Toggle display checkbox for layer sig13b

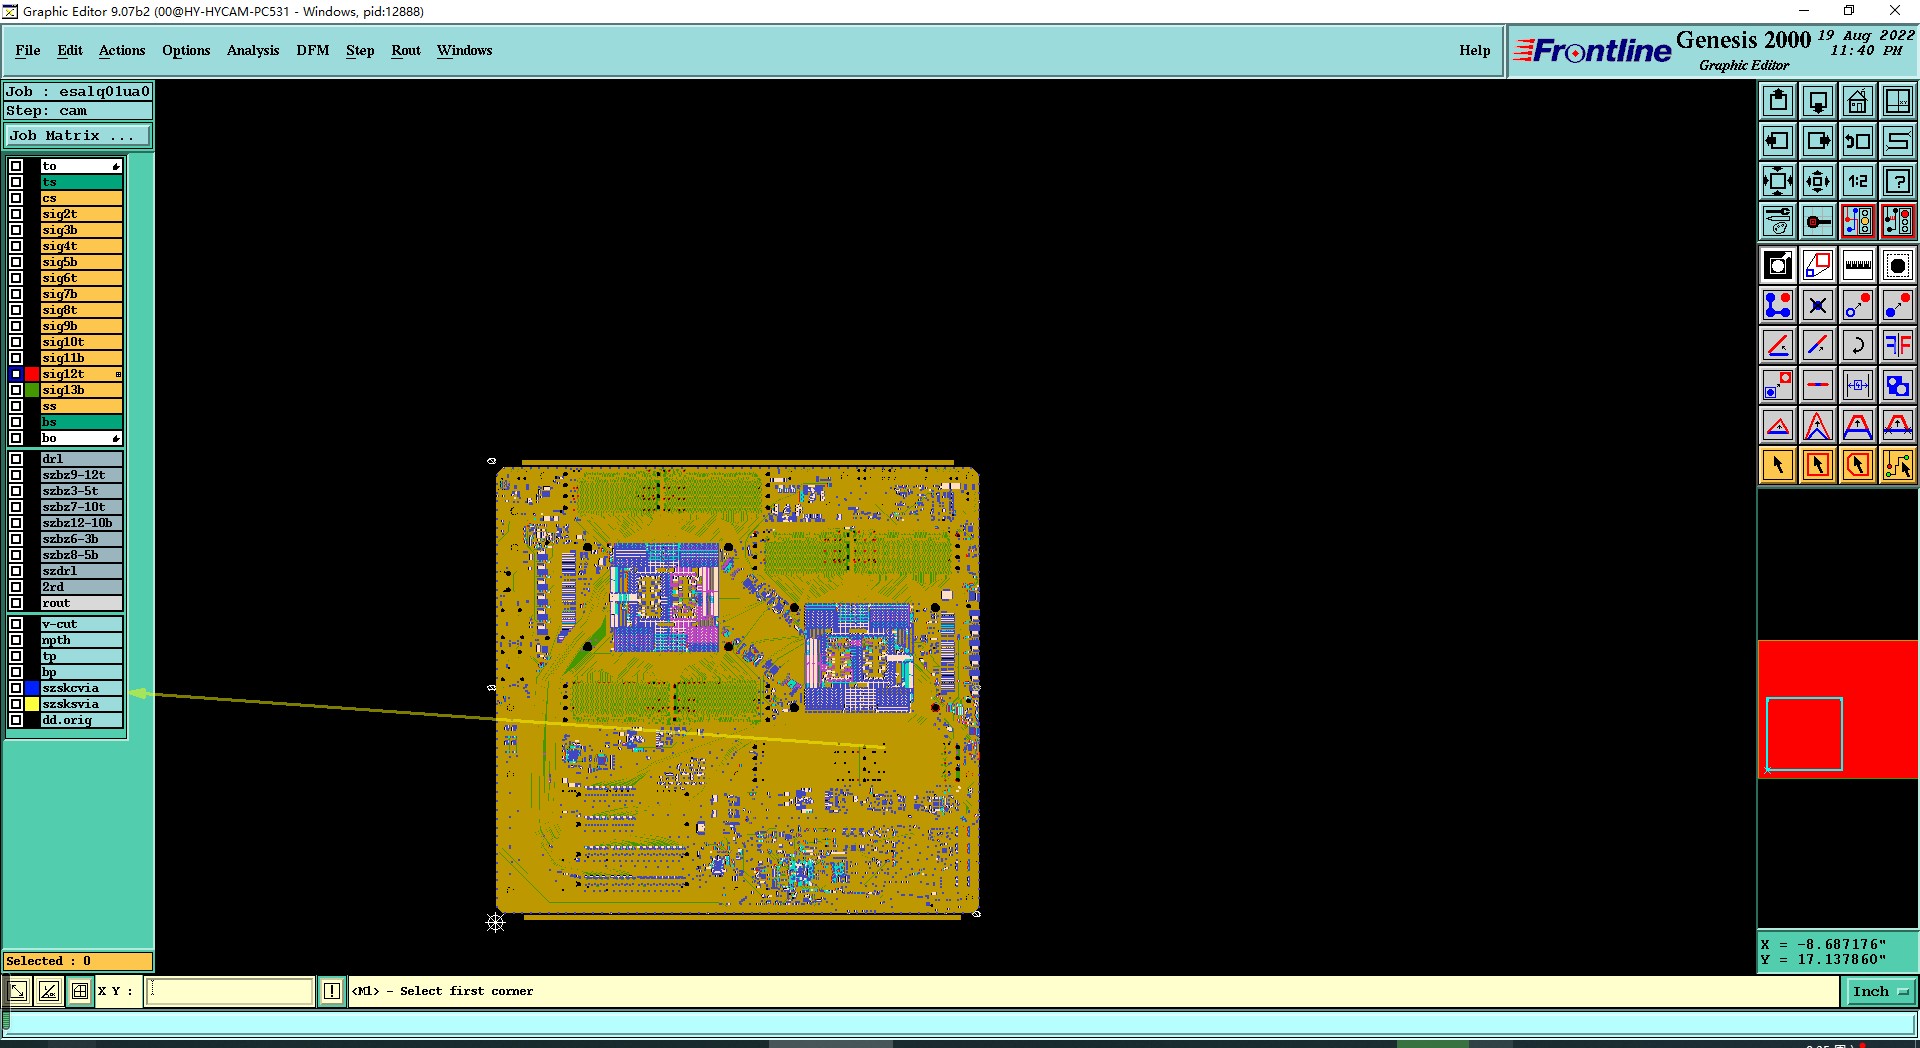pos(16,390)
